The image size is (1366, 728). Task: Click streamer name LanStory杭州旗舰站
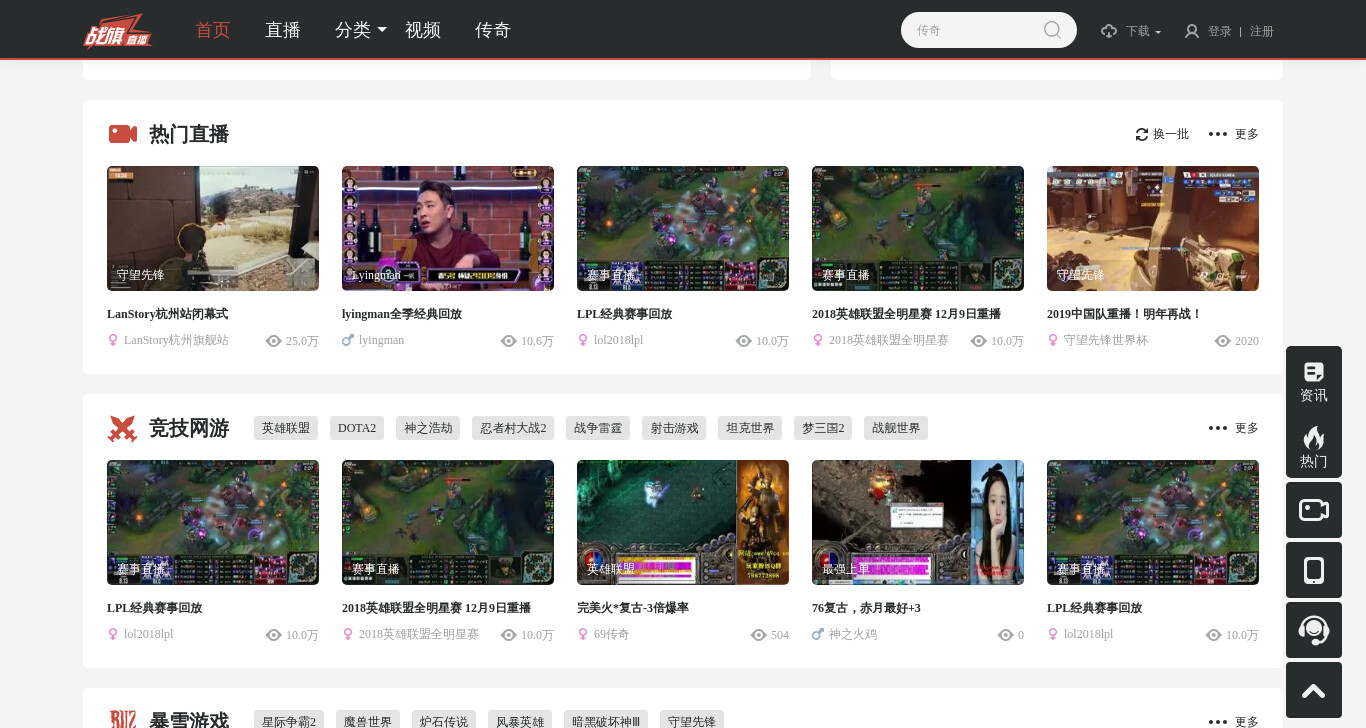point(176,340)
